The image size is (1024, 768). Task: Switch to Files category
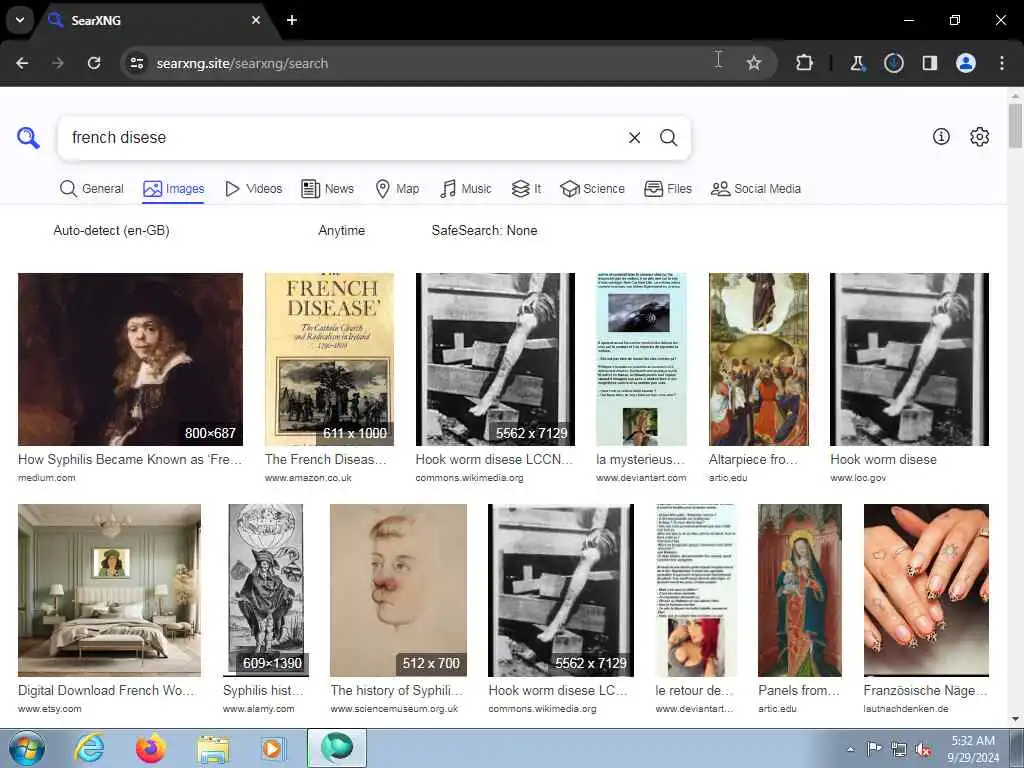pos(667,189)
